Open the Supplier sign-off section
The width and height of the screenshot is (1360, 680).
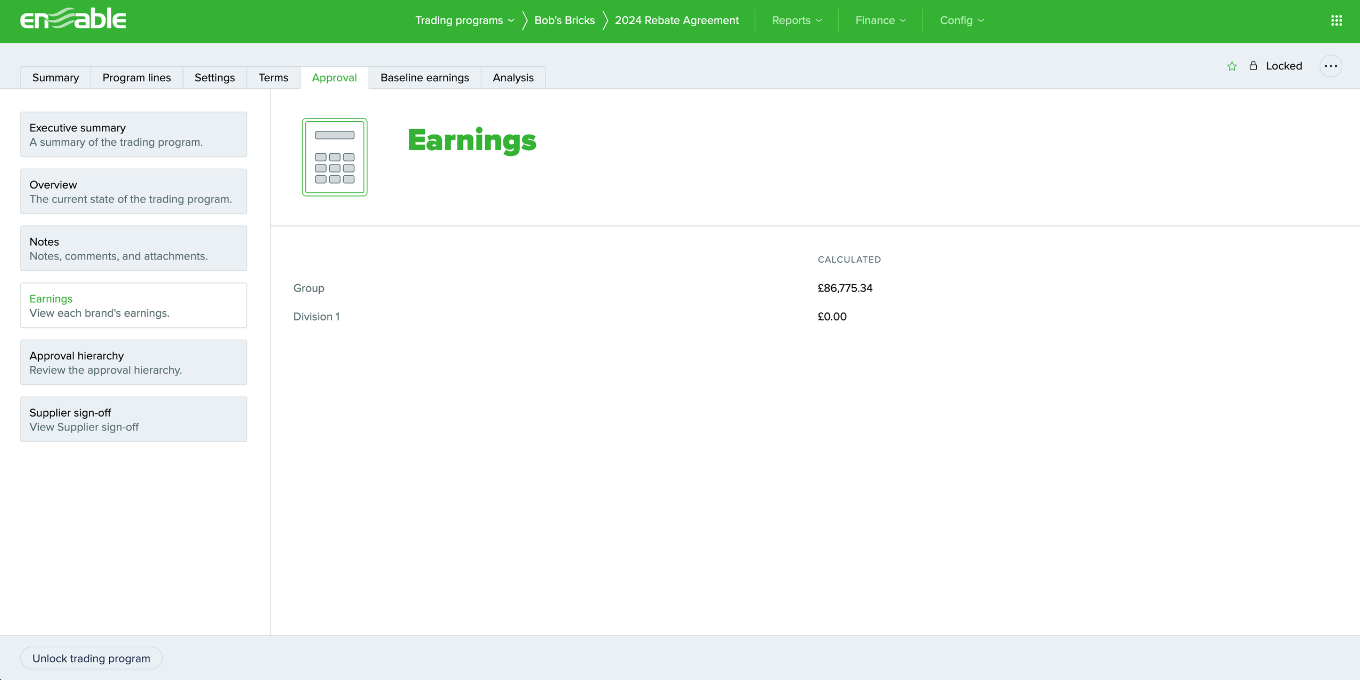point(133,418)
